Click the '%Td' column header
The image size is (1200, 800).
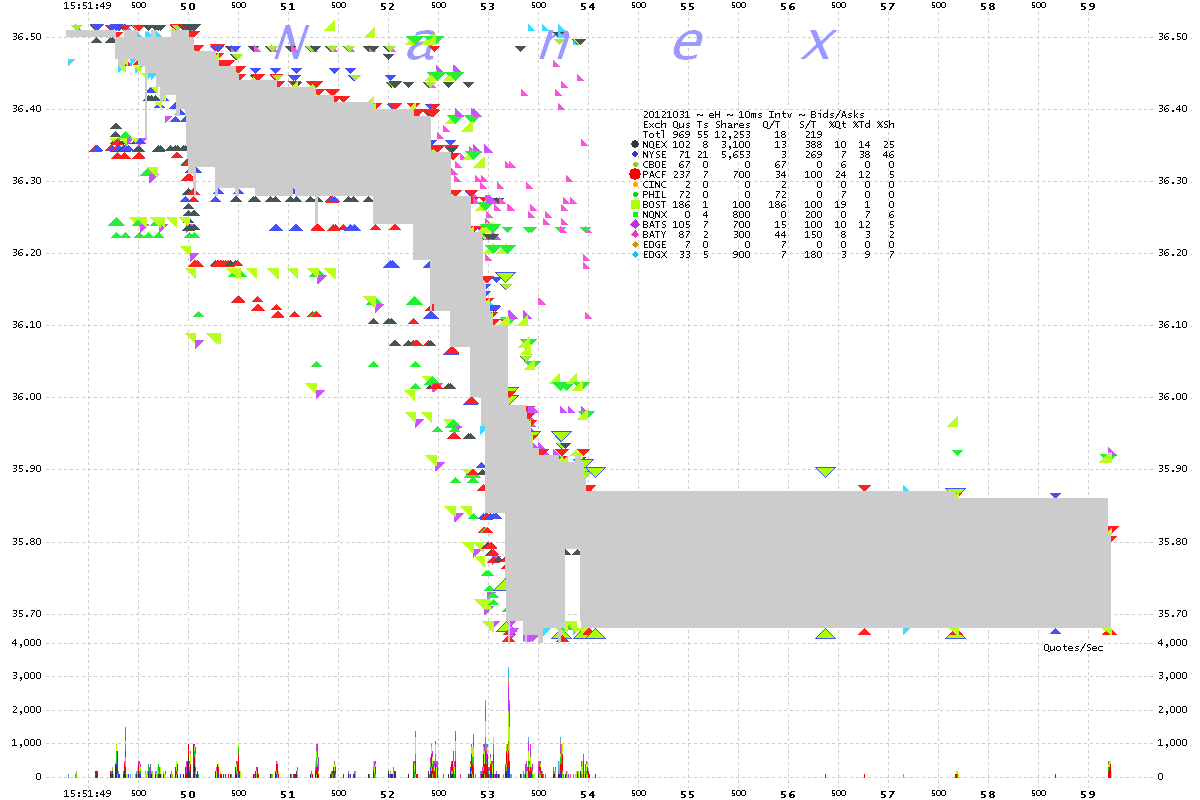pyautogui.click(x=862, y=125)
